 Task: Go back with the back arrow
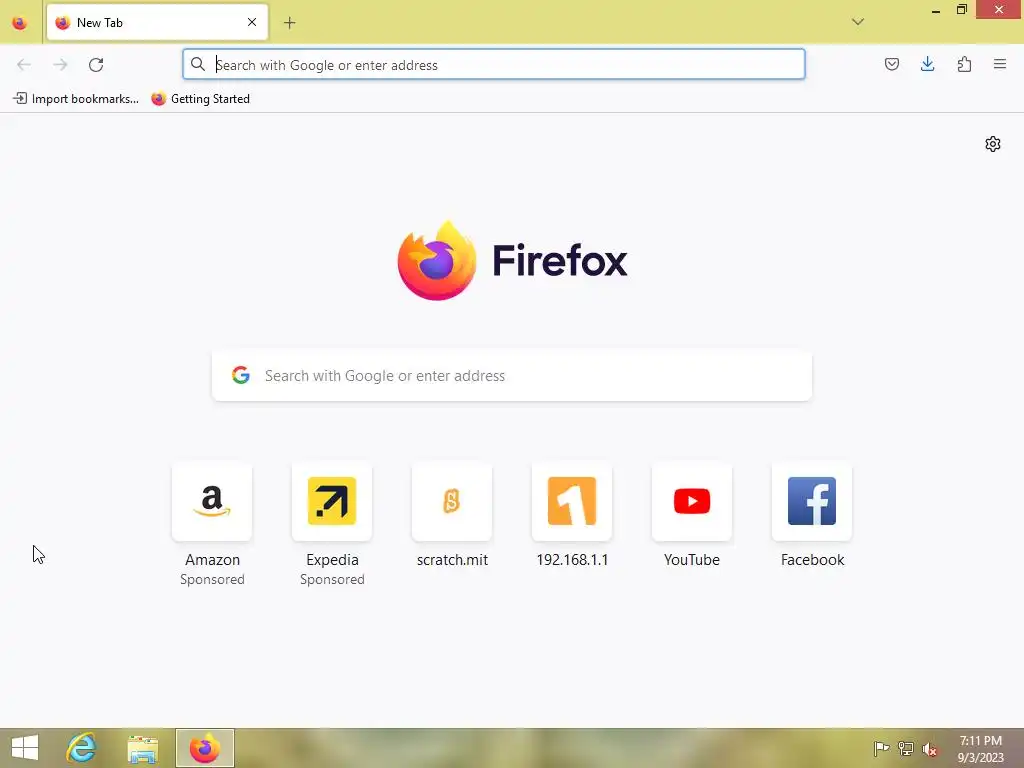click(24, 65)
